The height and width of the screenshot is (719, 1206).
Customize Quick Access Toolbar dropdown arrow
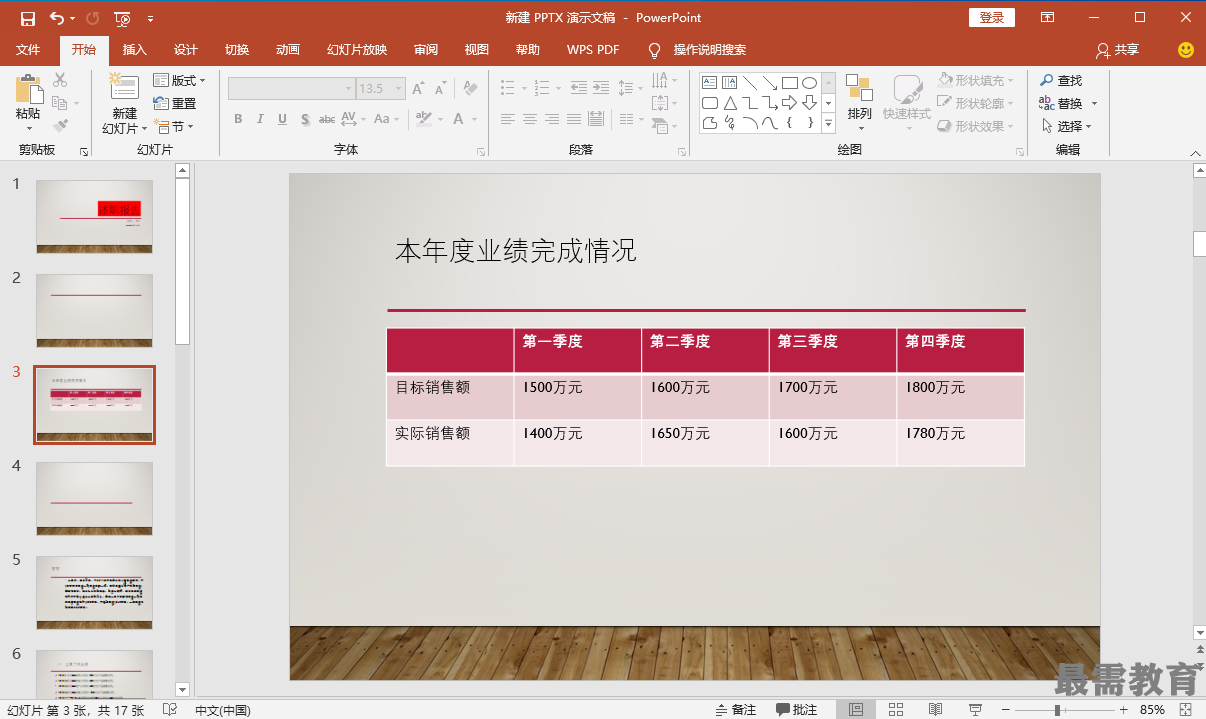[150, 18]
